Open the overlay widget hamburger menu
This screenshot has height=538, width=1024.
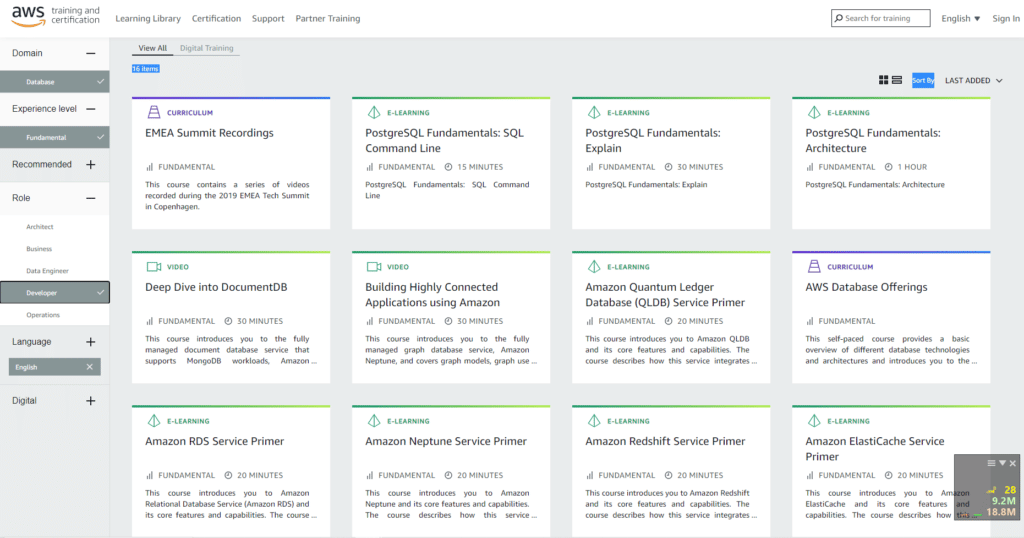coord(991,463)
